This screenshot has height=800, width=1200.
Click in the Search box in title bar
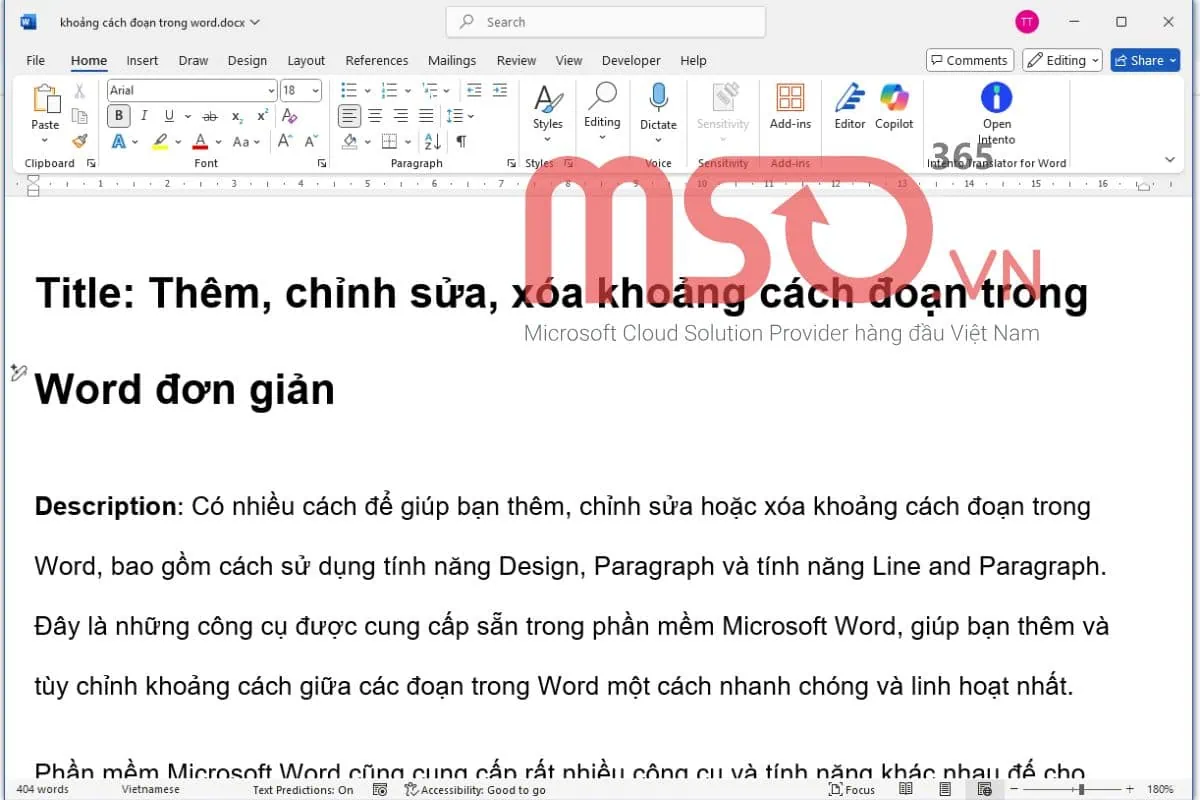pos(605,22)
